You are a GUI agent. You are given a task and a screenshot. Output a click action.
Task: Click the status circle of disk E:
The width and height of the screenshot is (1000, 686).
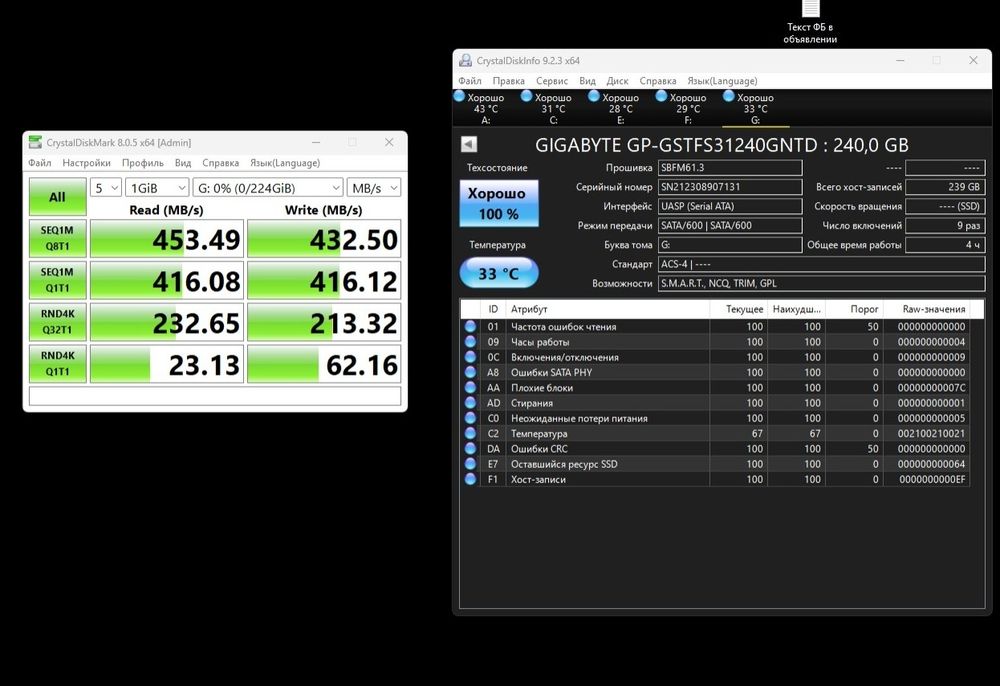(x=594, y=96)
